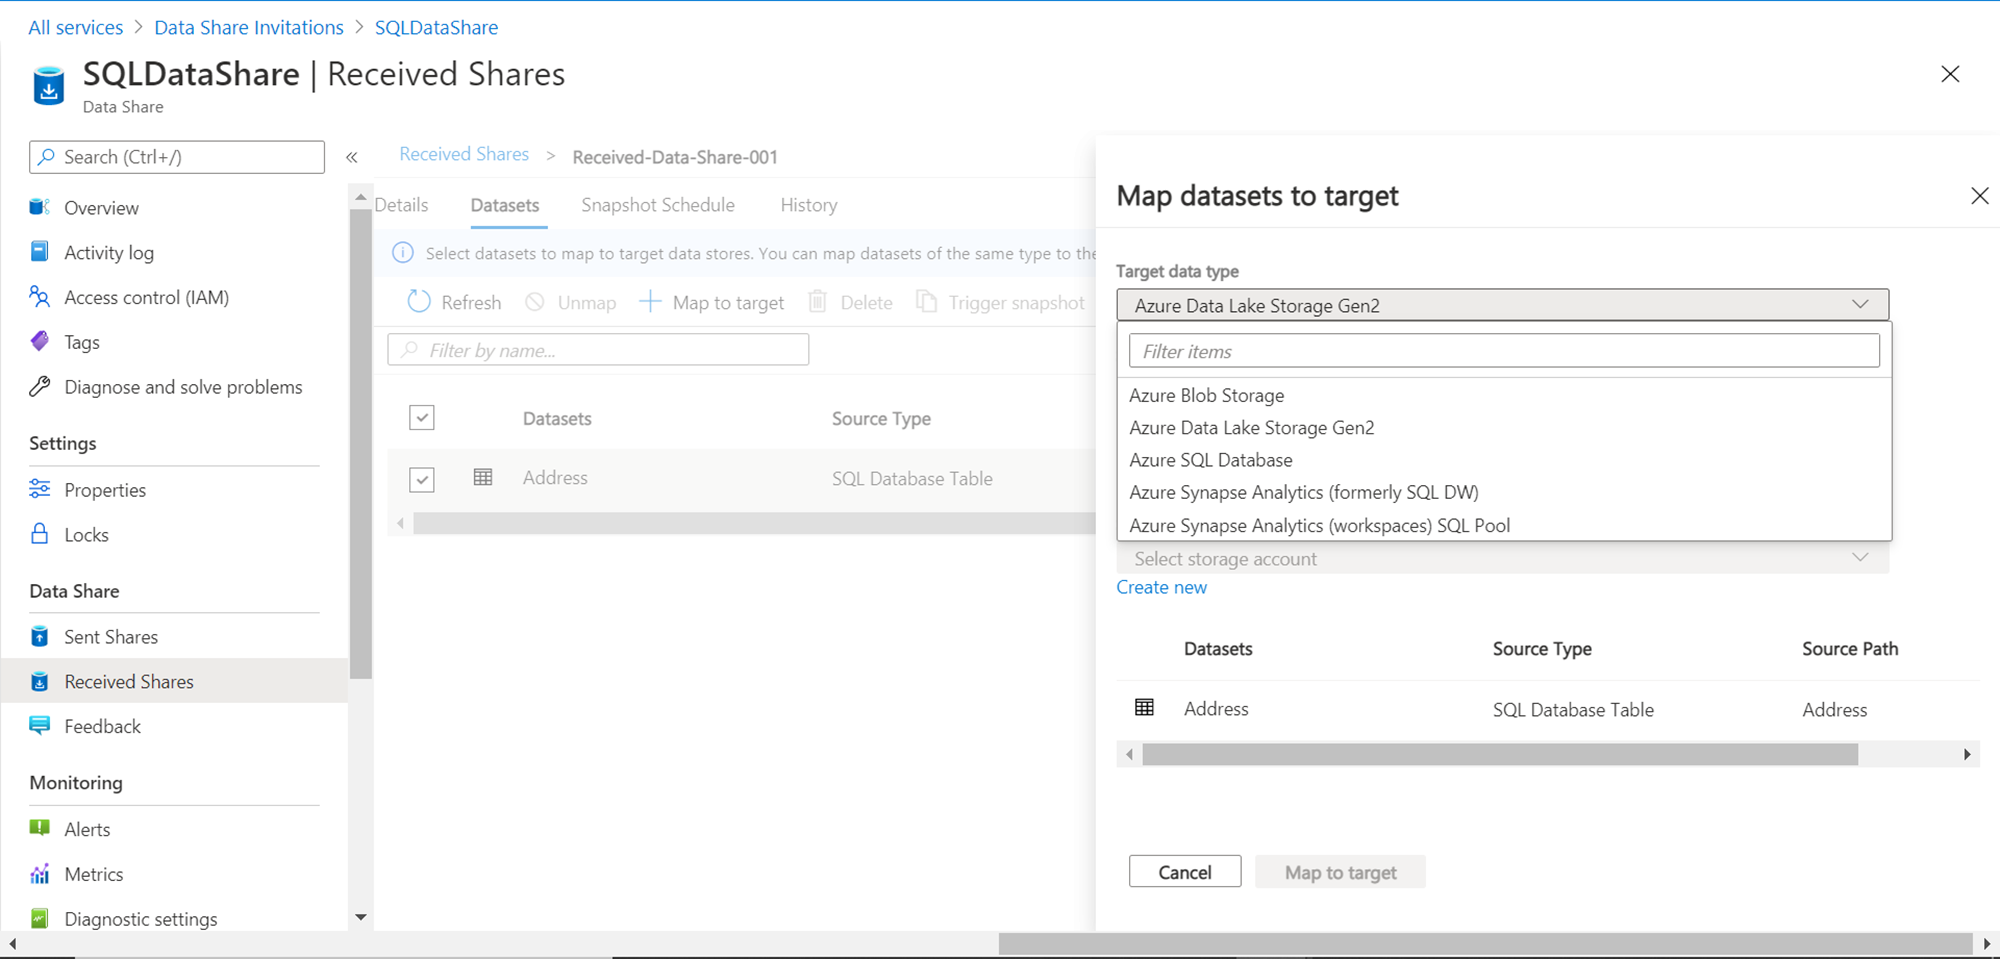Select the Tags icon
2000x959 pixels.
point(40,342)
